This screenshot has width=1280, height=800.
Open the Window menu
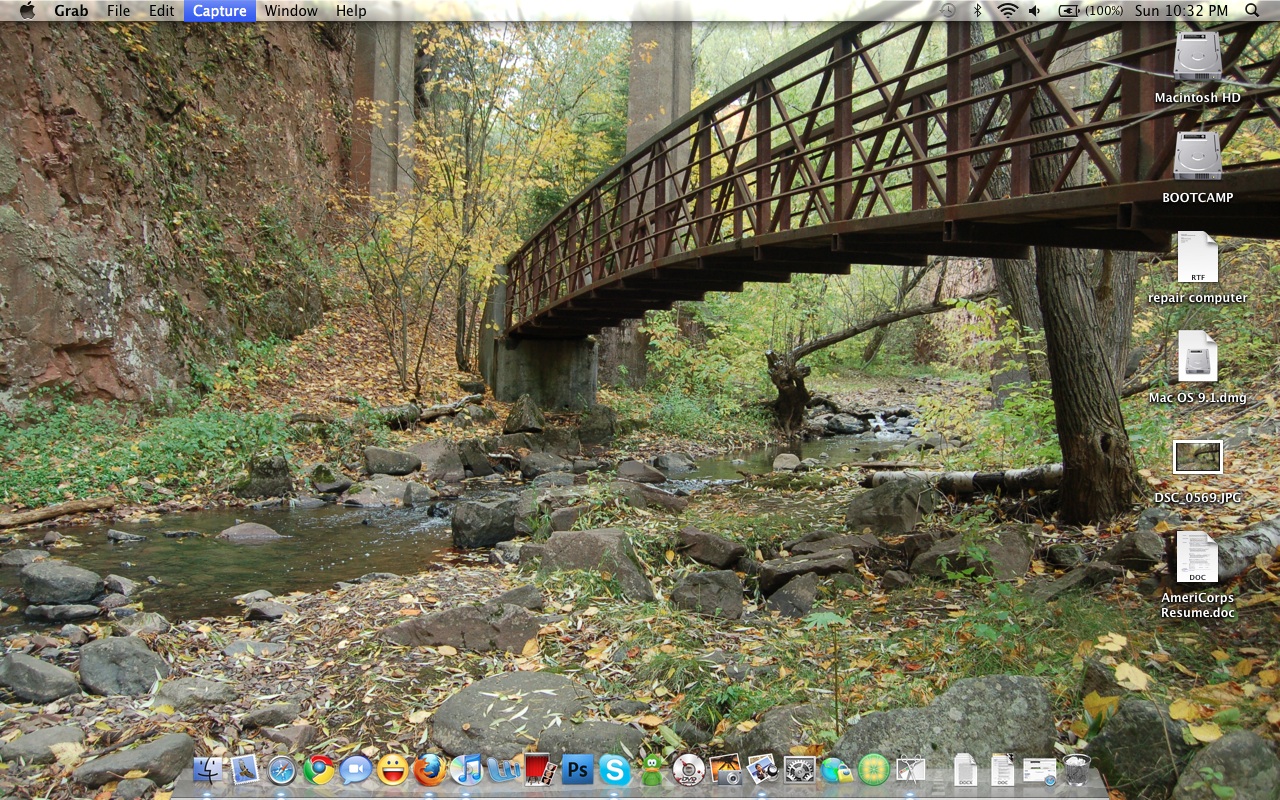tap(291, 10)
